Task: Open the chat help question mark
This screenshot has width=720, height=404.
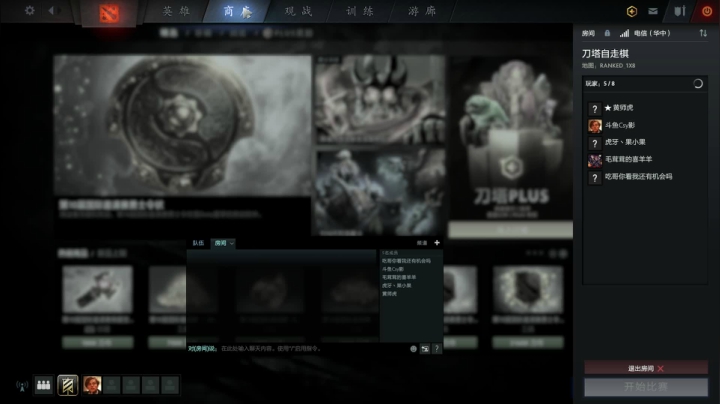Action: tap(437, 349)
